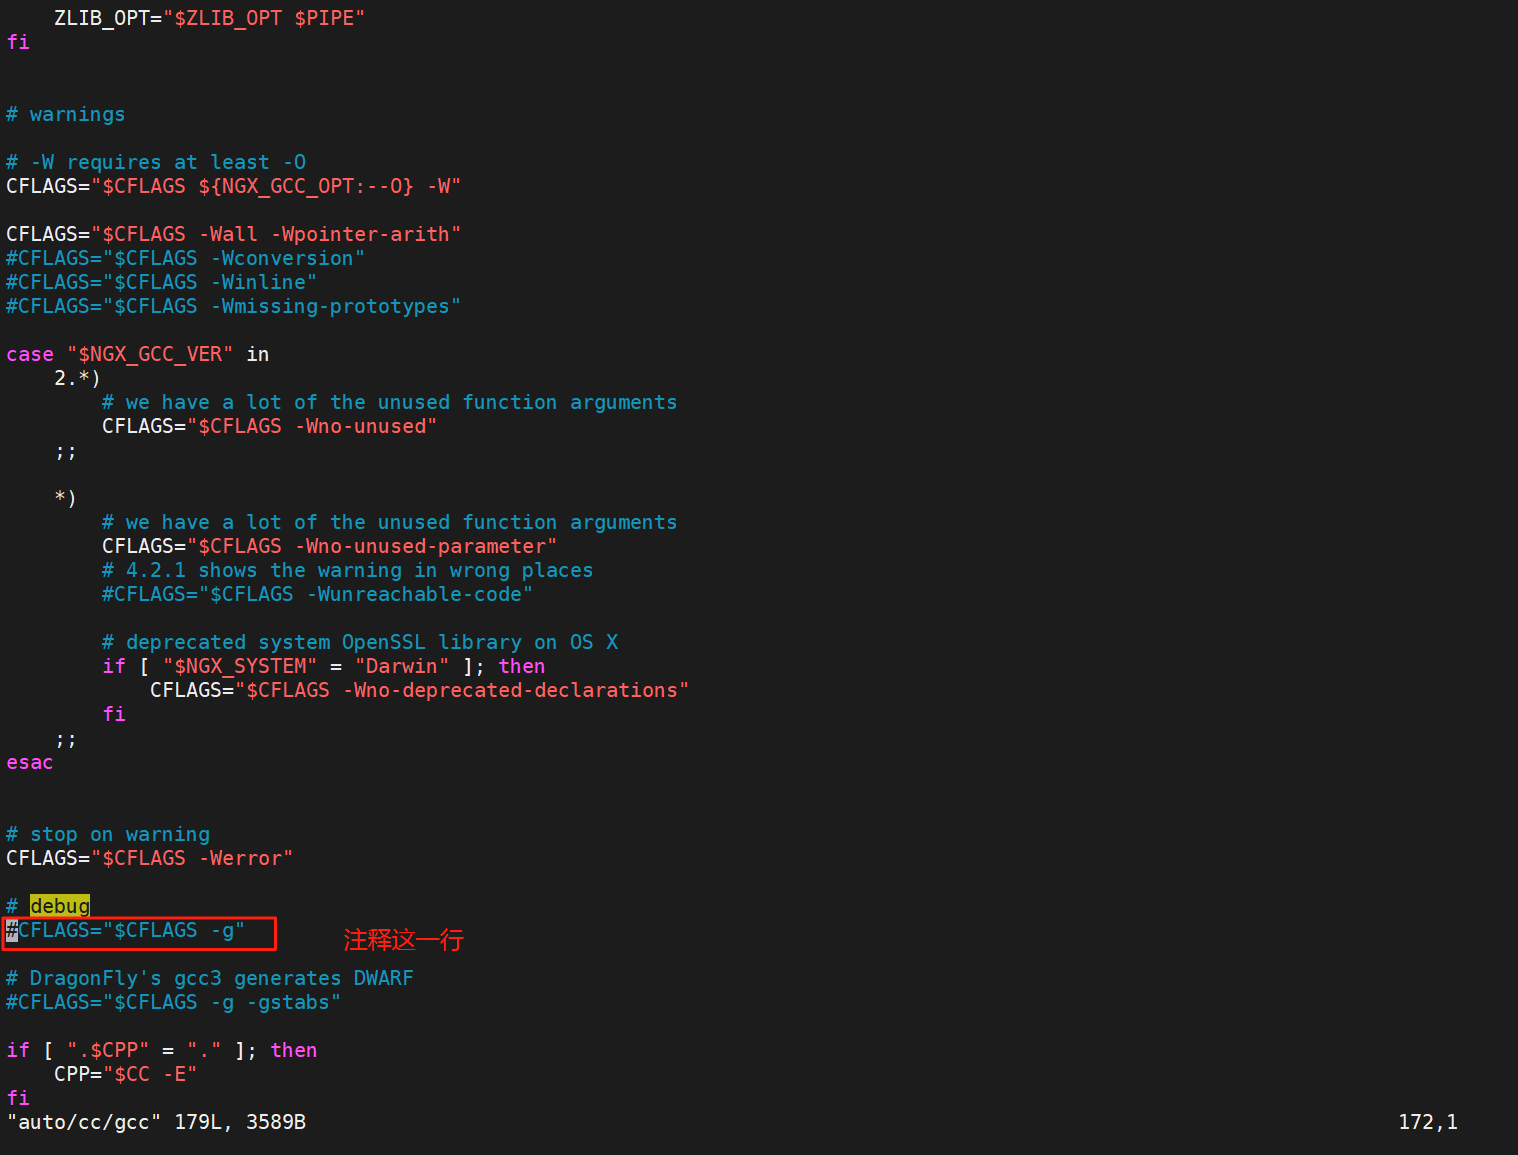Click the '# -W requires at least -O' comment
Screen dimensions: 1518x1155
click(156, 162)
